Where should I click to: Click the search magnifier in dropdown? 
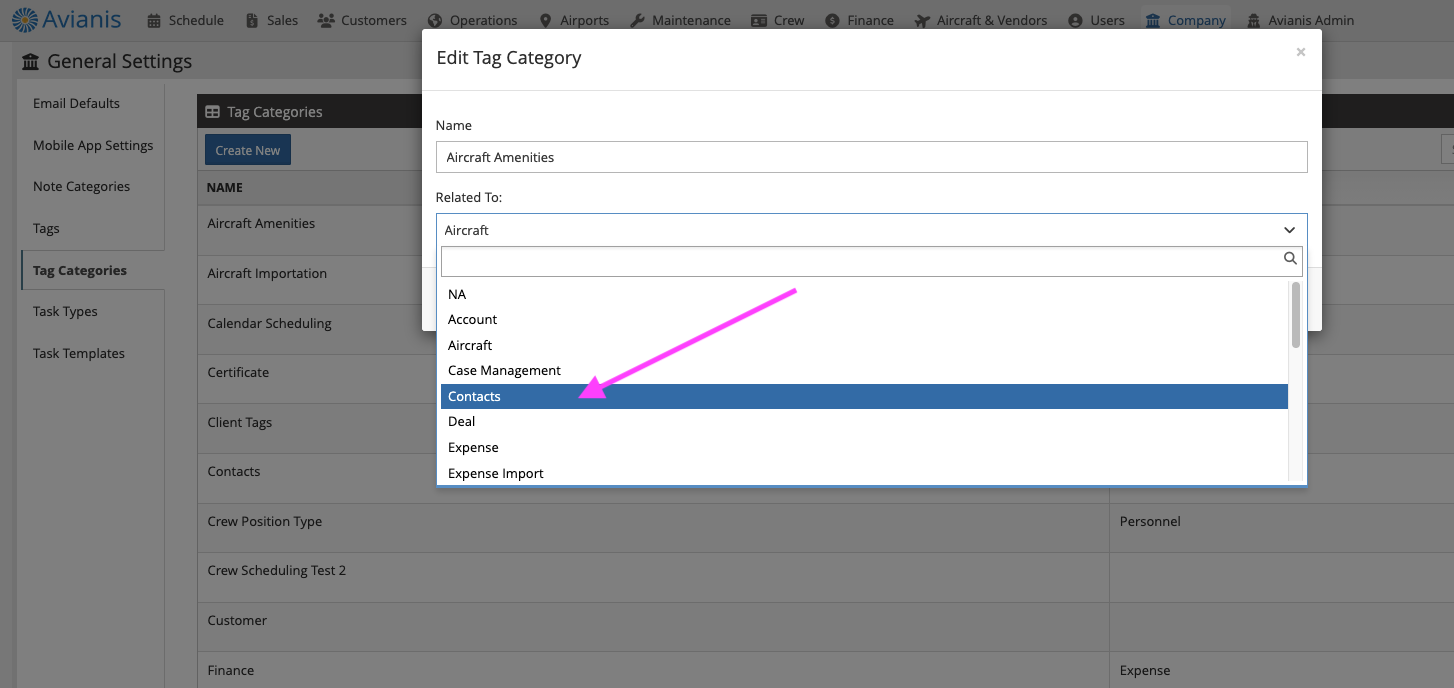[x=1290, y=259]
